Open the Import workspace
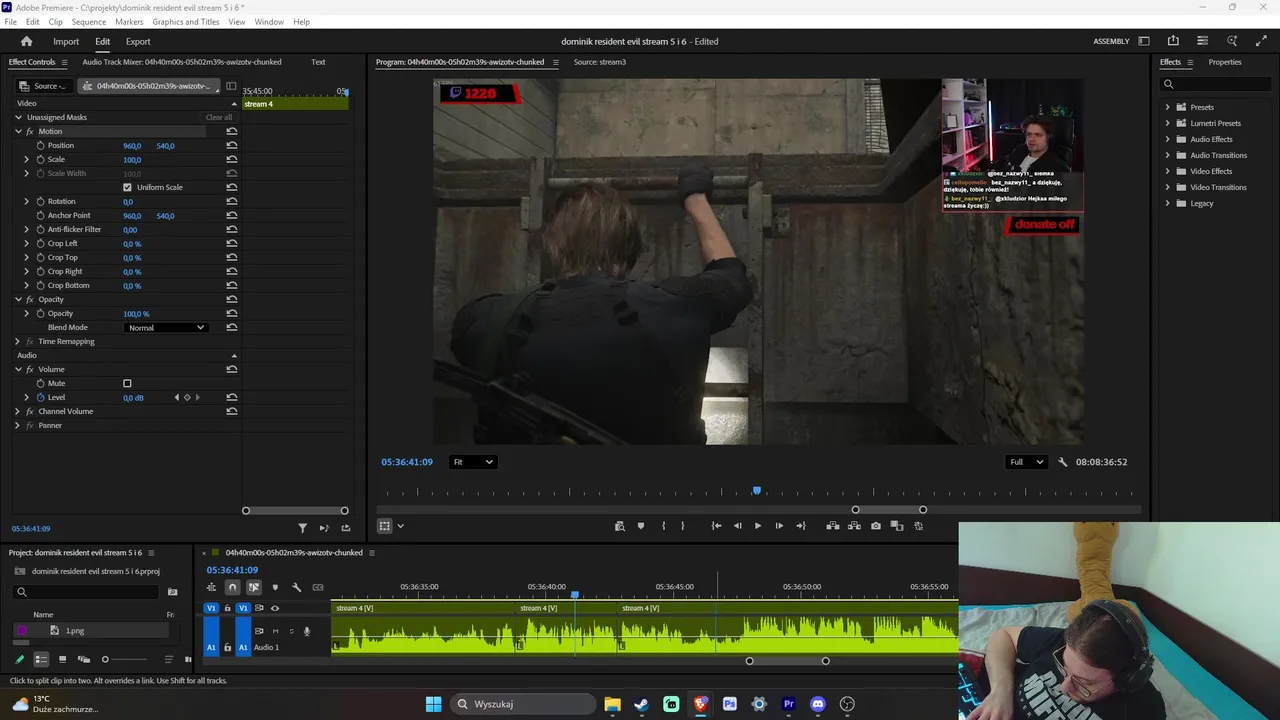This screenshot has height=720, width=1280. click(66, 42)
